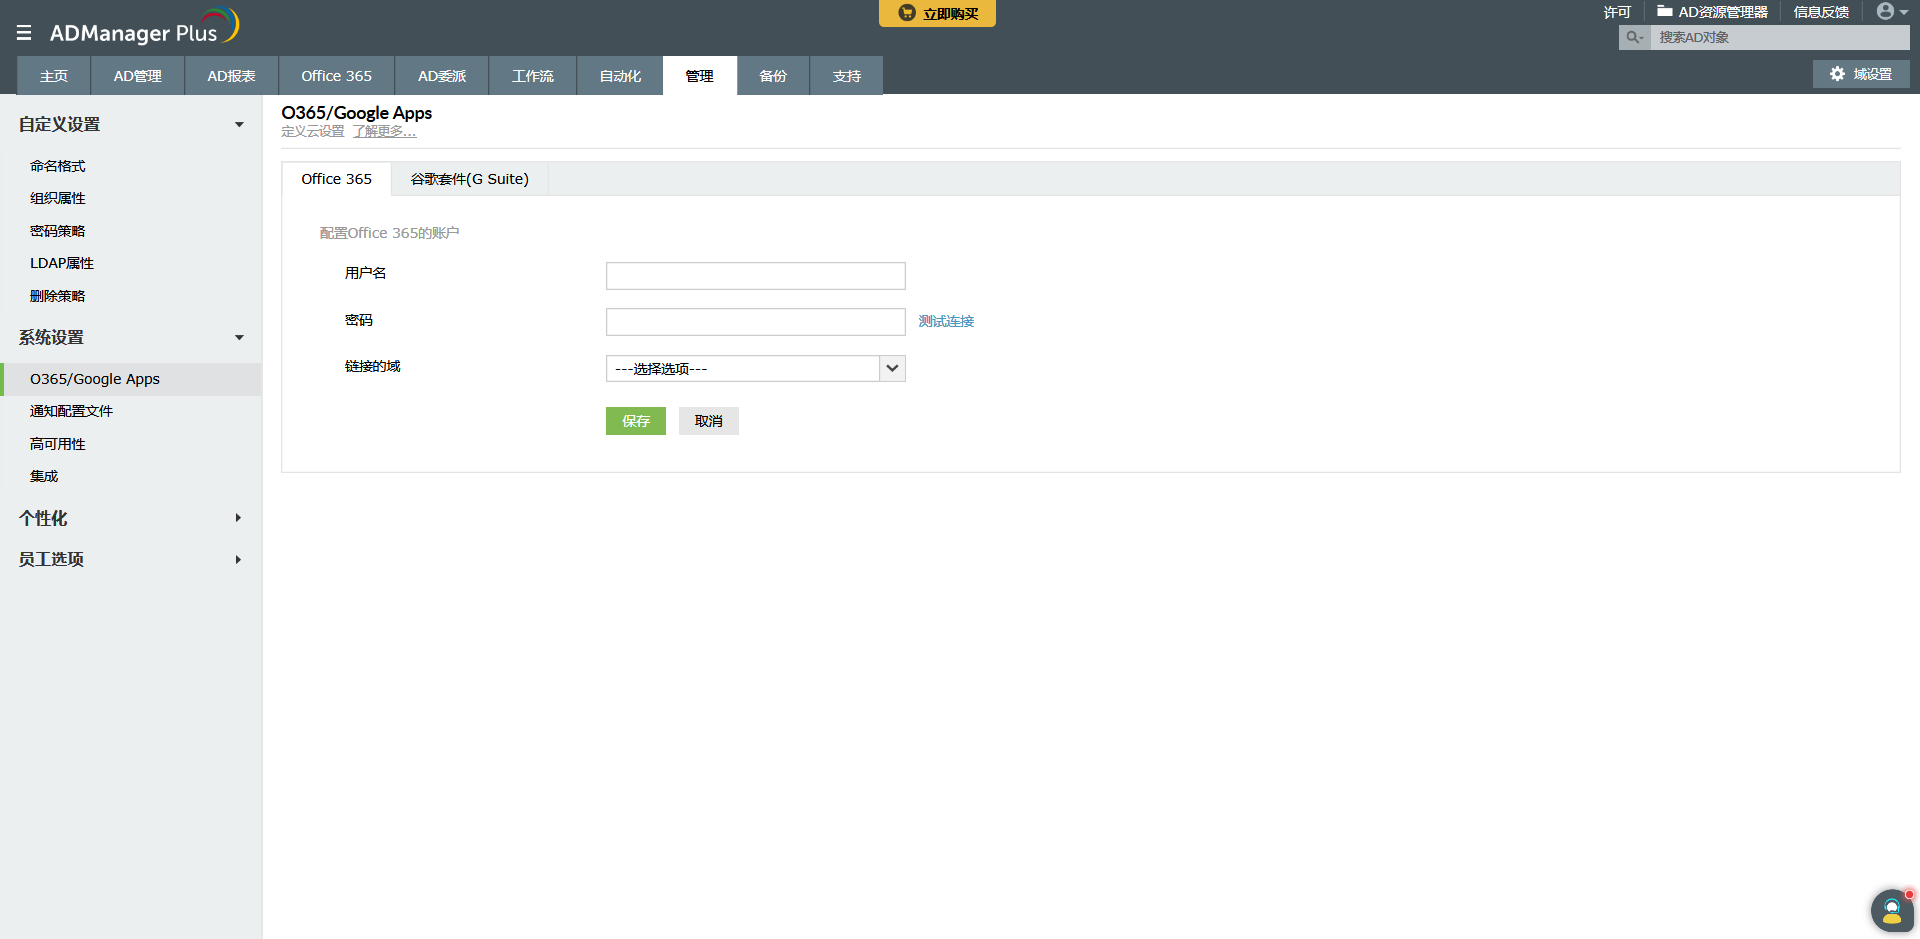The width and height of the screenshot is (1920, 939).
Task: Open the AD资源管理器 folder icon
Action: point(1665,12)
